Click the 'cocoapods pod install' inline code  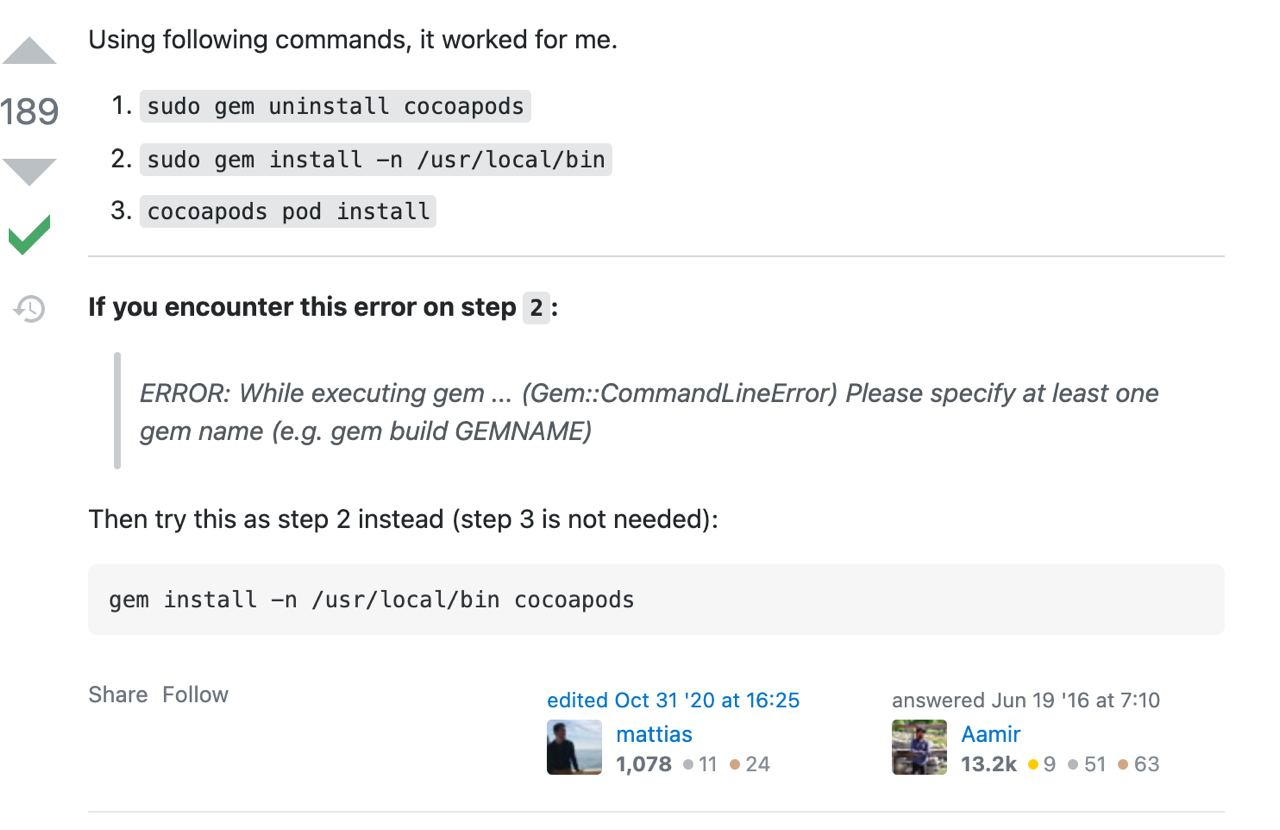coord(288,211)
